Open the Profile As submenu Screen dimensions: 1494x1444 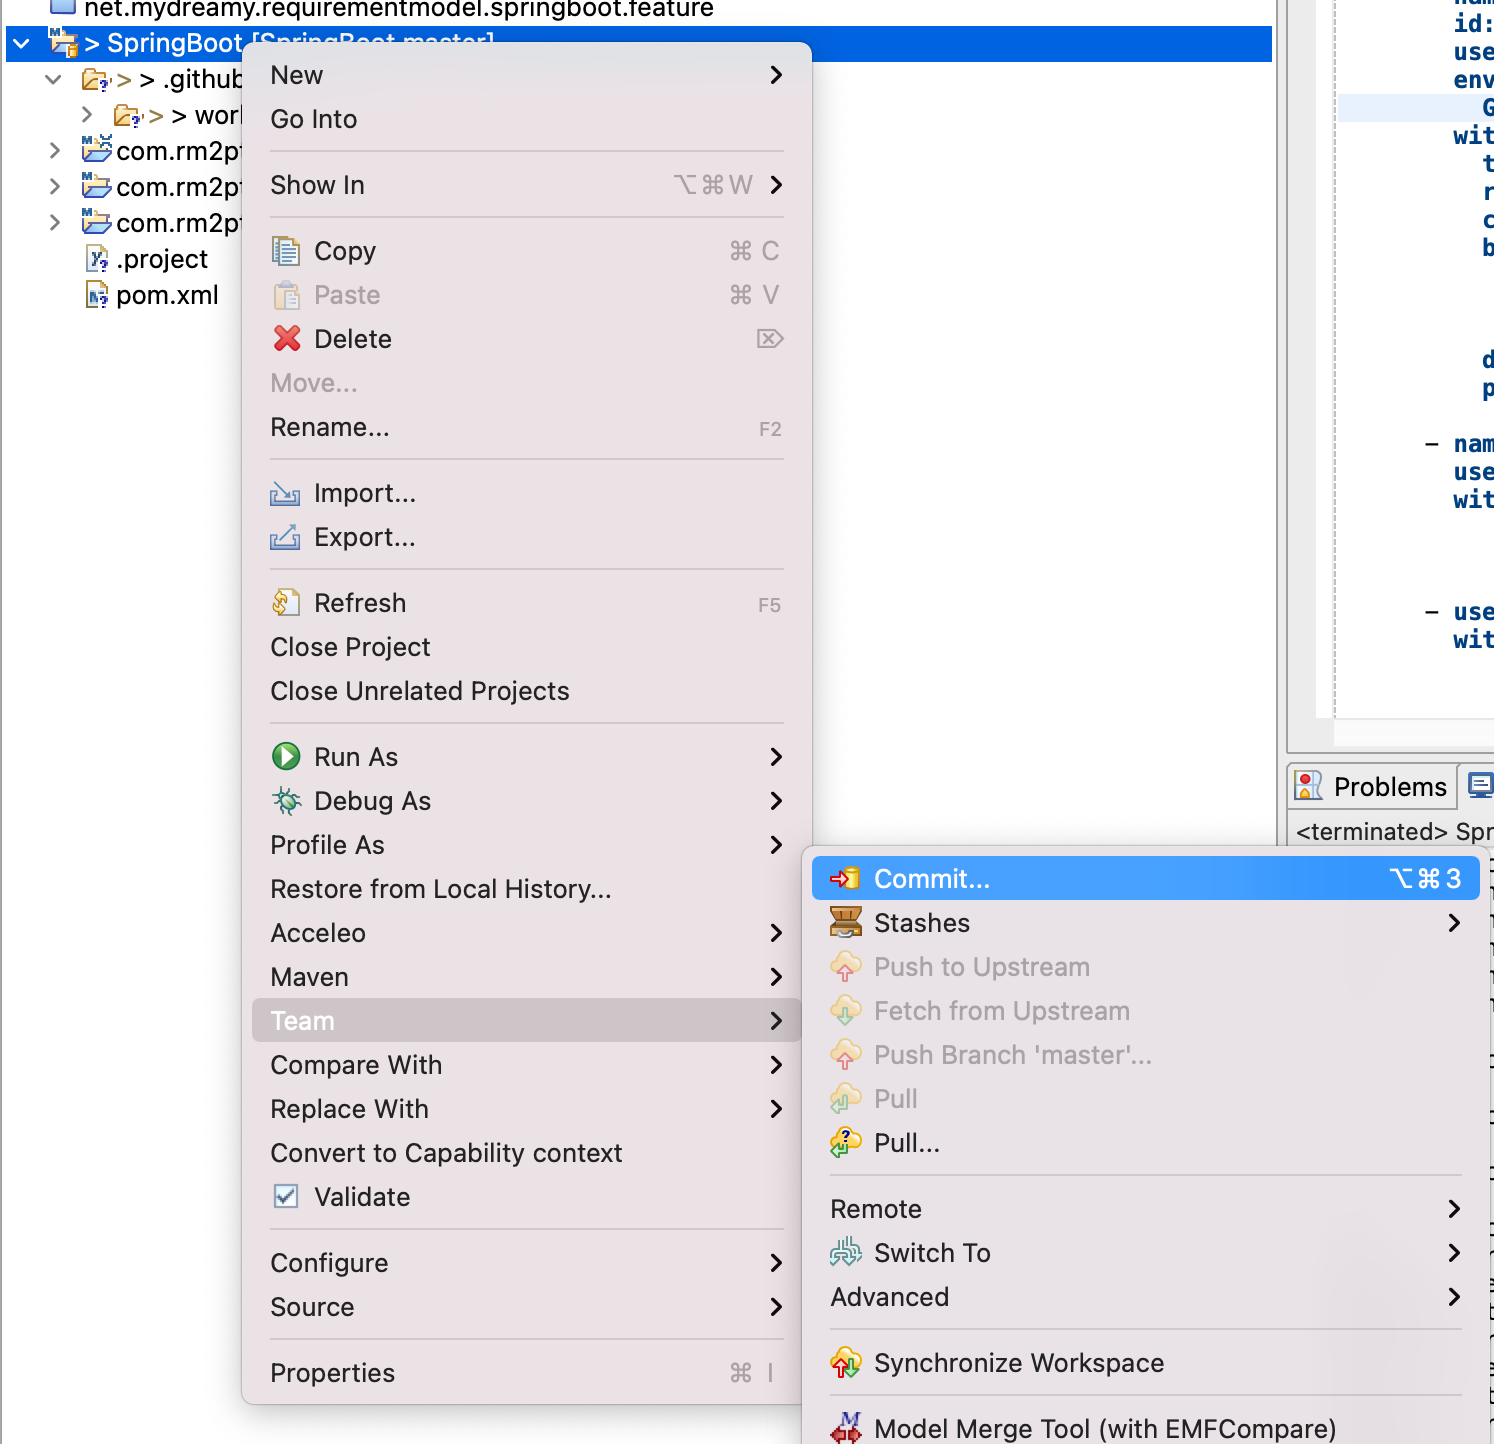coord(526,845)
